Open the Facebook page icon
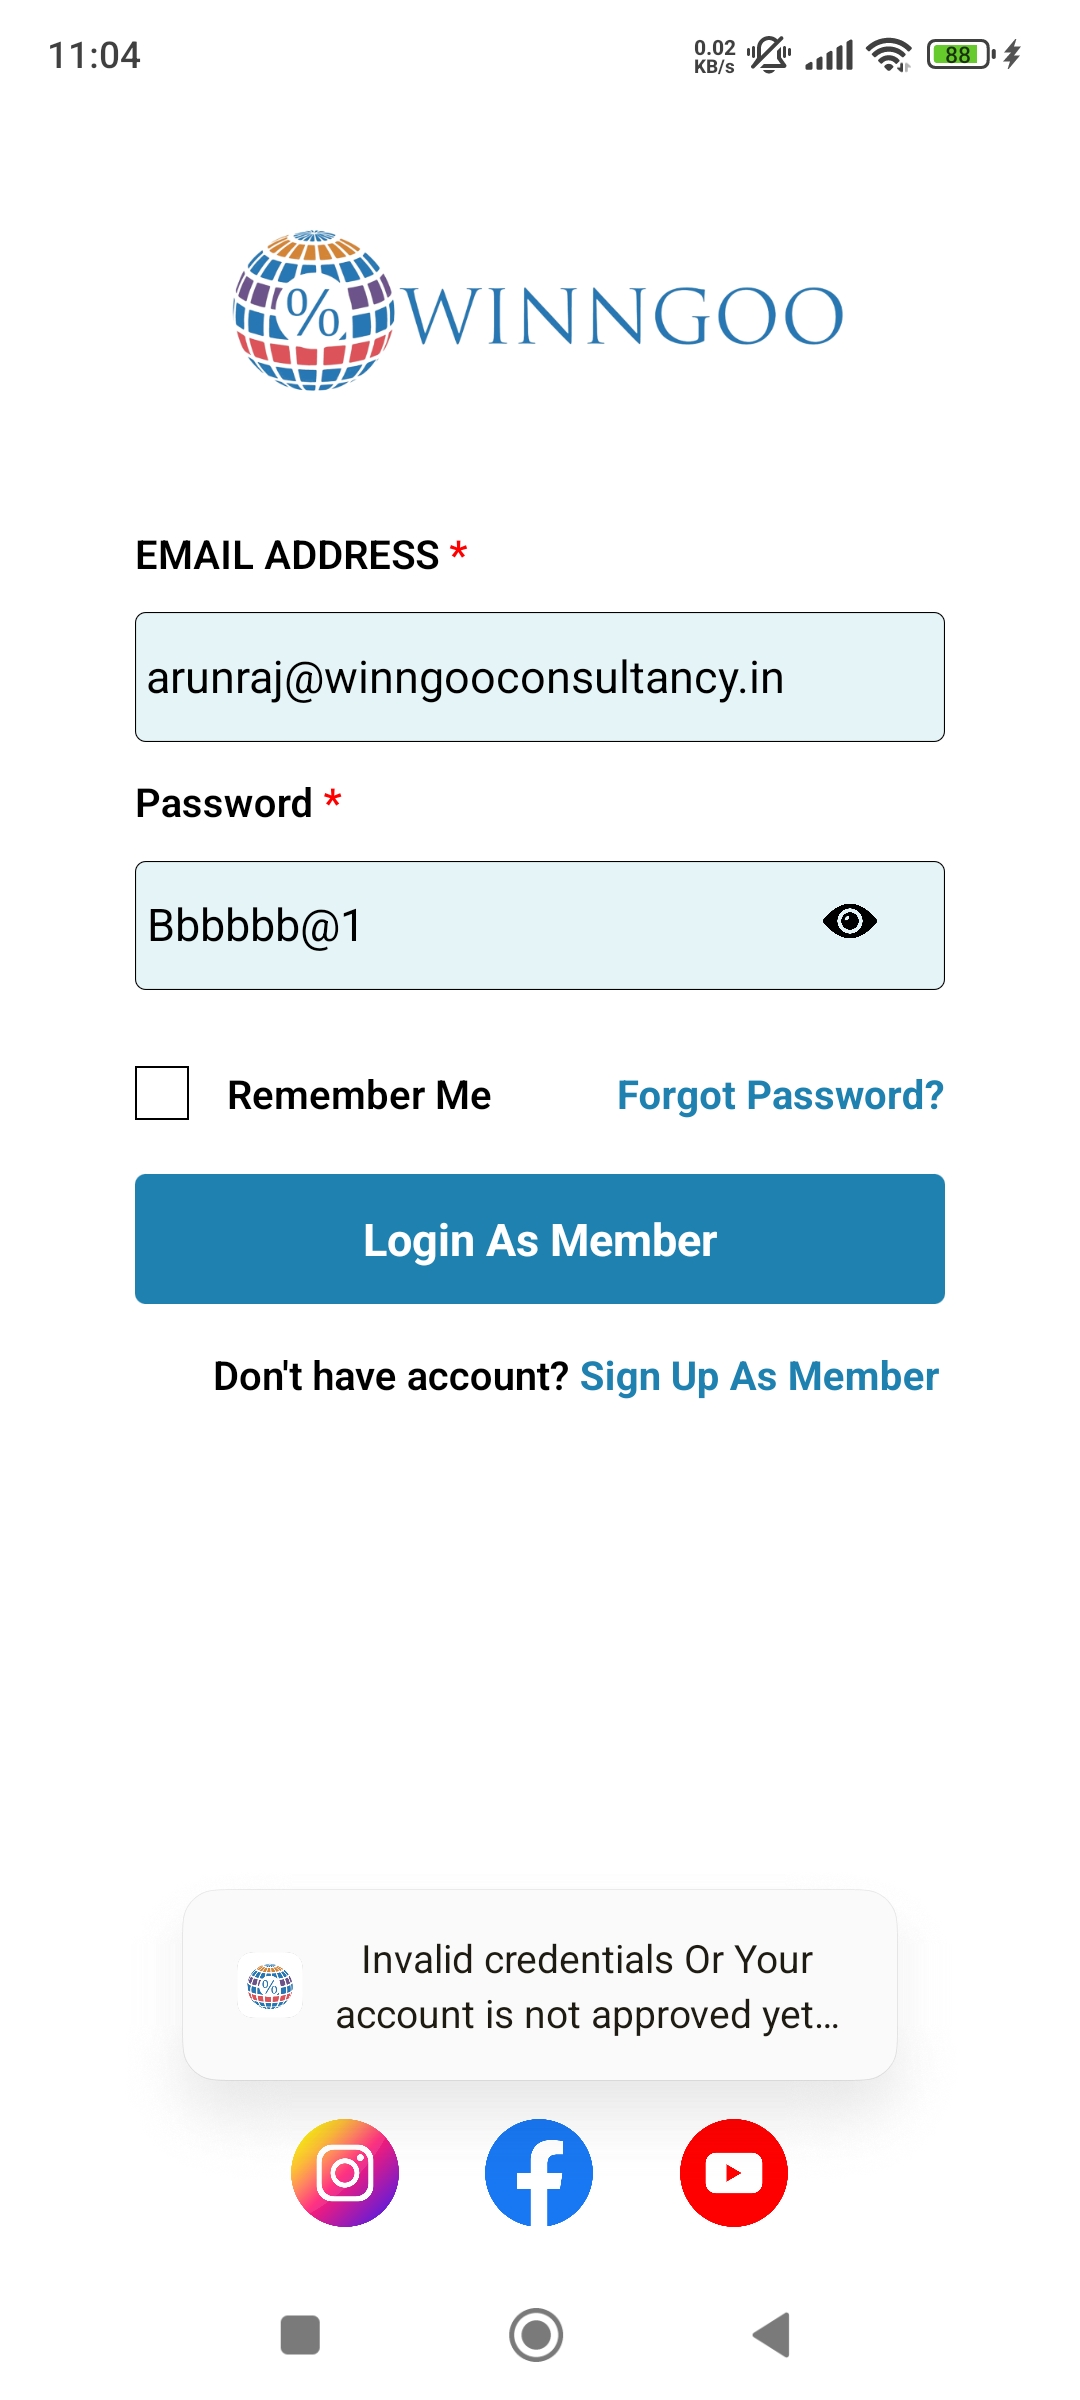Viewport: 1080px width, 2400px height. tap(539, 2172)
